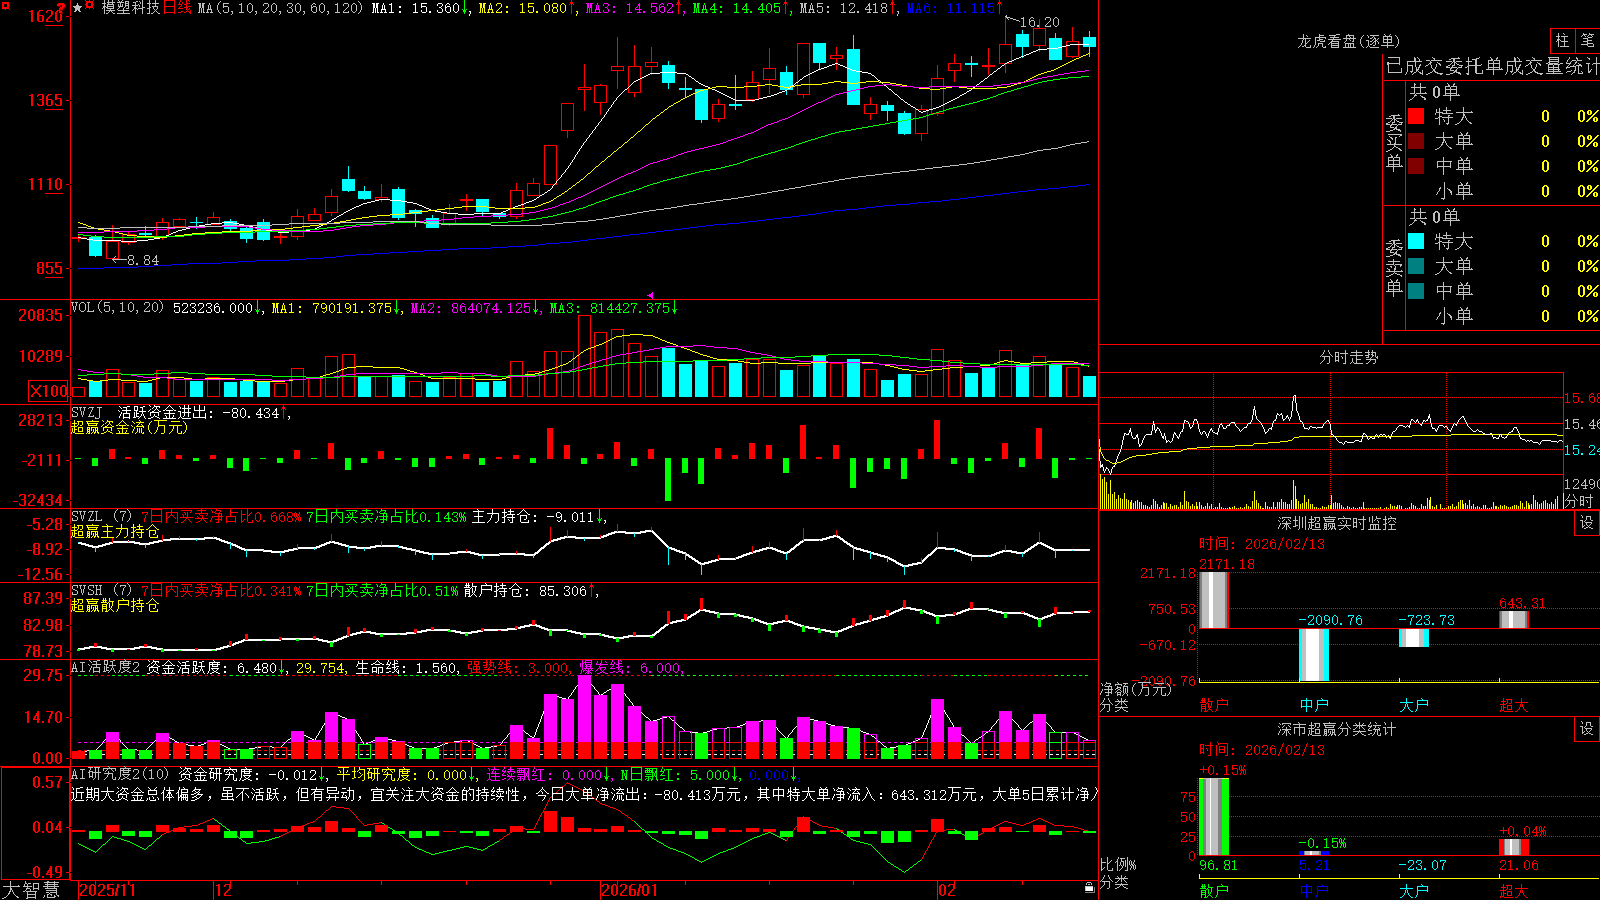Click the 分时走势 panel title
Viewport: 1600px width, 900px height.
pos(1348,357)
